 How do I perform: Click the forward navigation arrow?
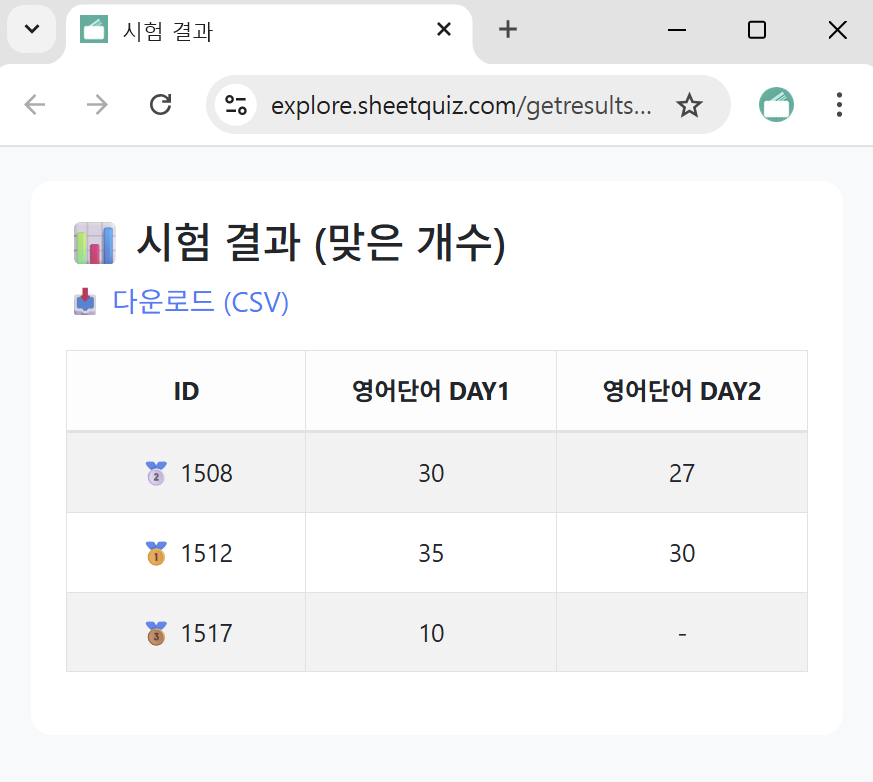click(x=97, y=104)
